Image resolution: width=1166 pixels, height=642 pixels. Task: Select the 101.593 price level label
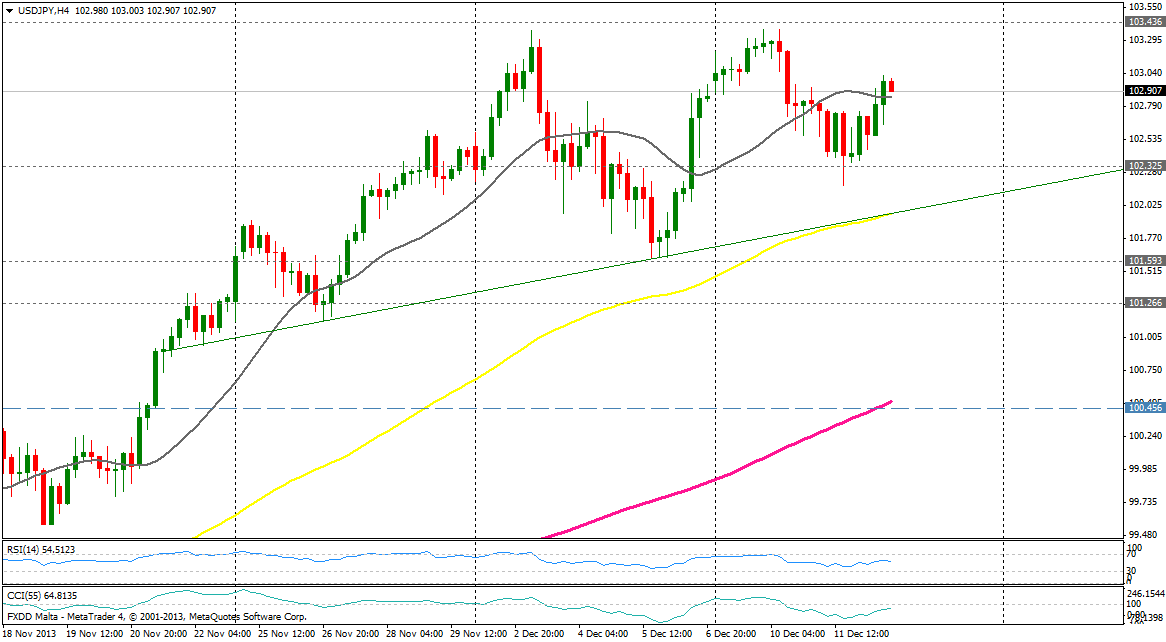pos(1143,260)
